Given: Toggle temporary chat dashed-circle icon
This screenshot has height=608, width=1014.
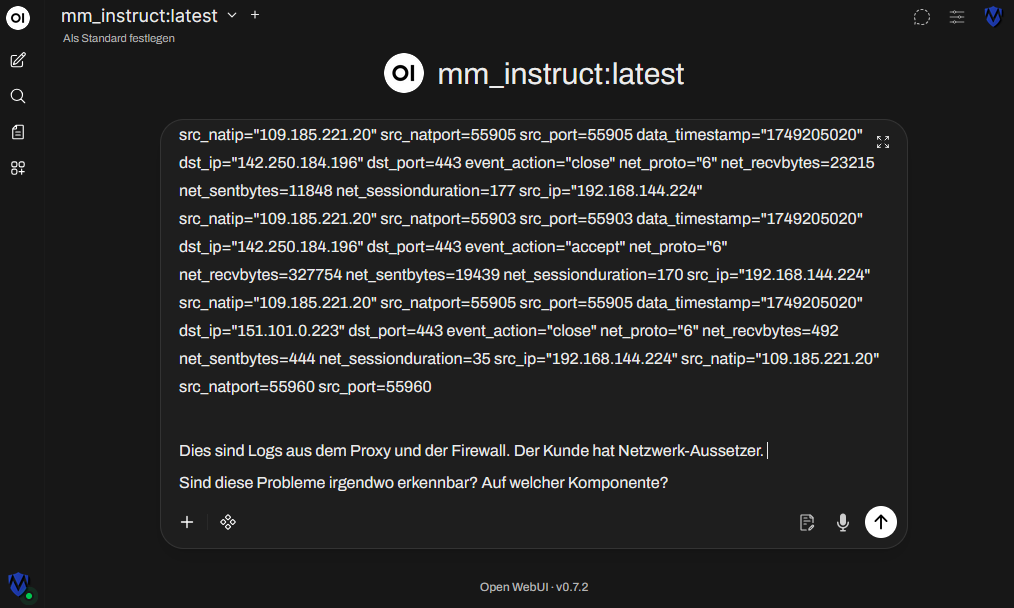Looking at the screenshot, I should click(x=922, y=17).
